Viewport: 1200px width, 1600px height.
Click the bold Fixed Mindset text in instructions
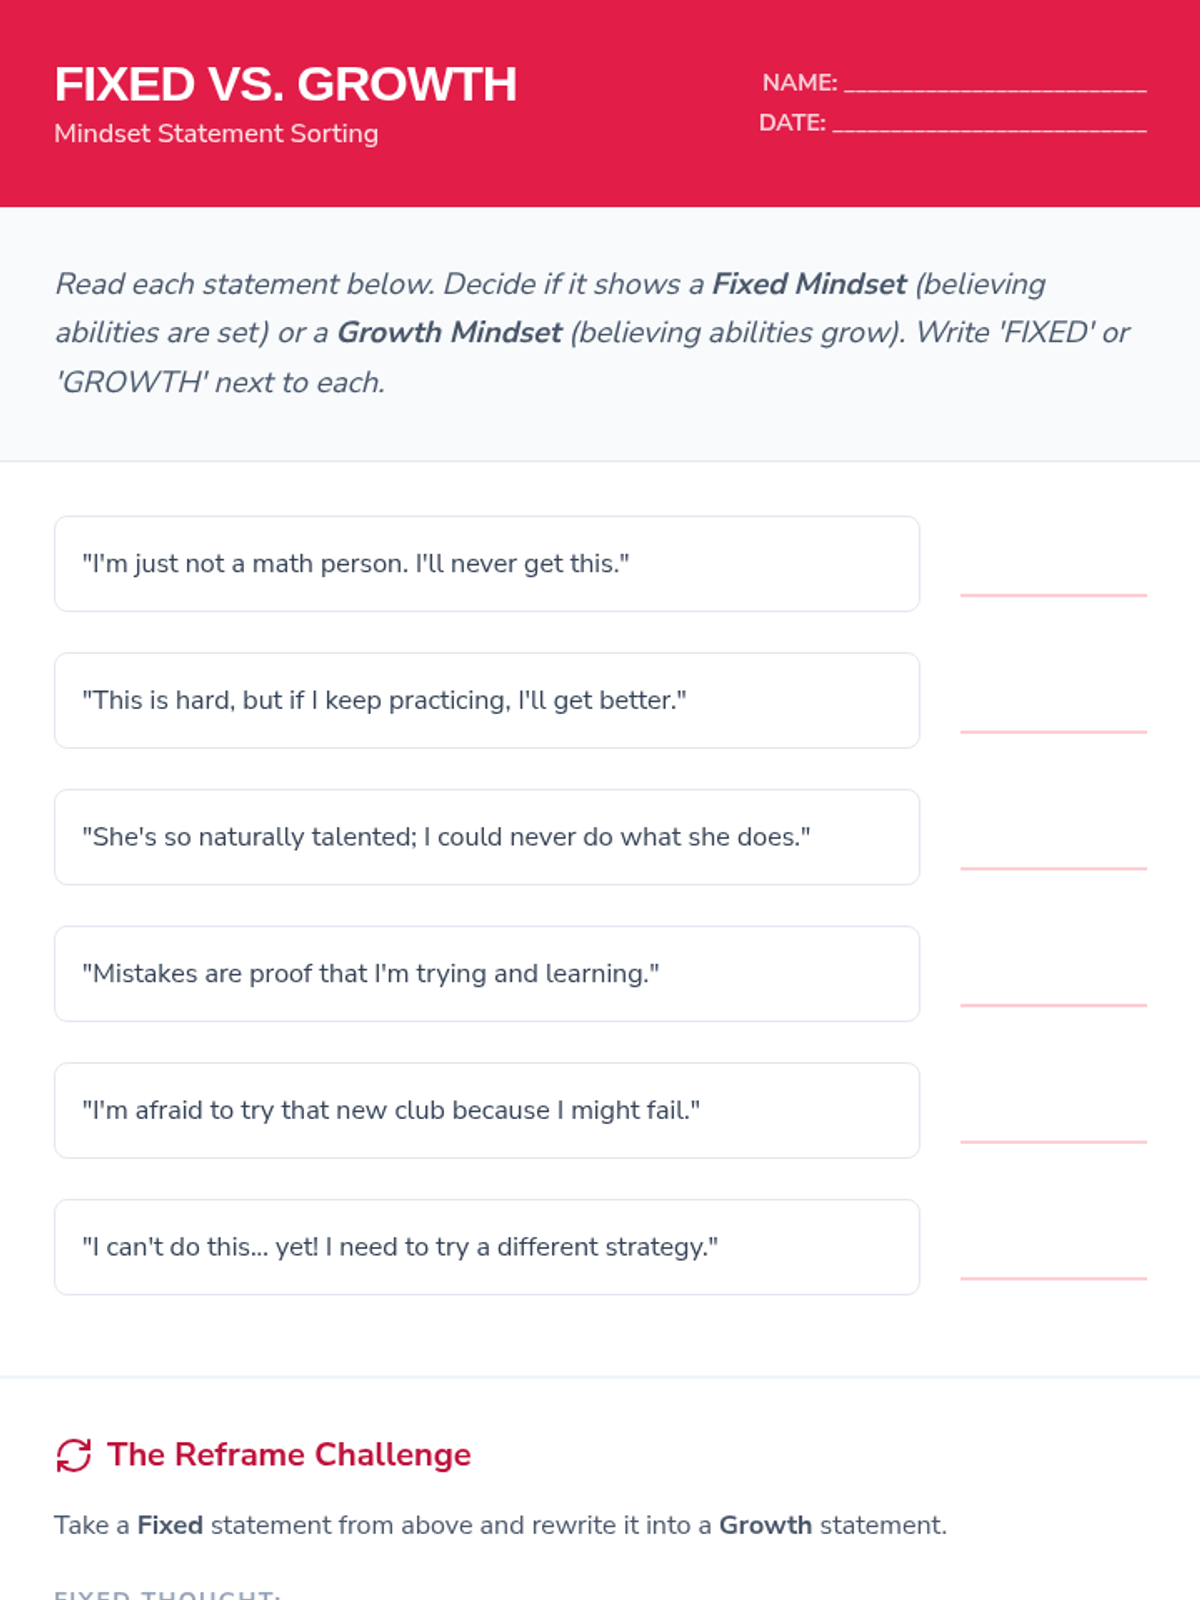(809, 284)
